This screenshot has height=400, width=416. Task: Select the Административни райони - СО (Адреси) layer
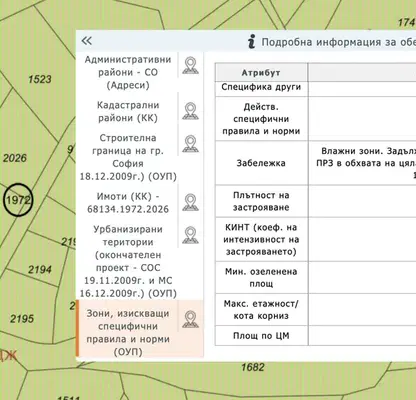click(x=128, y=72)
